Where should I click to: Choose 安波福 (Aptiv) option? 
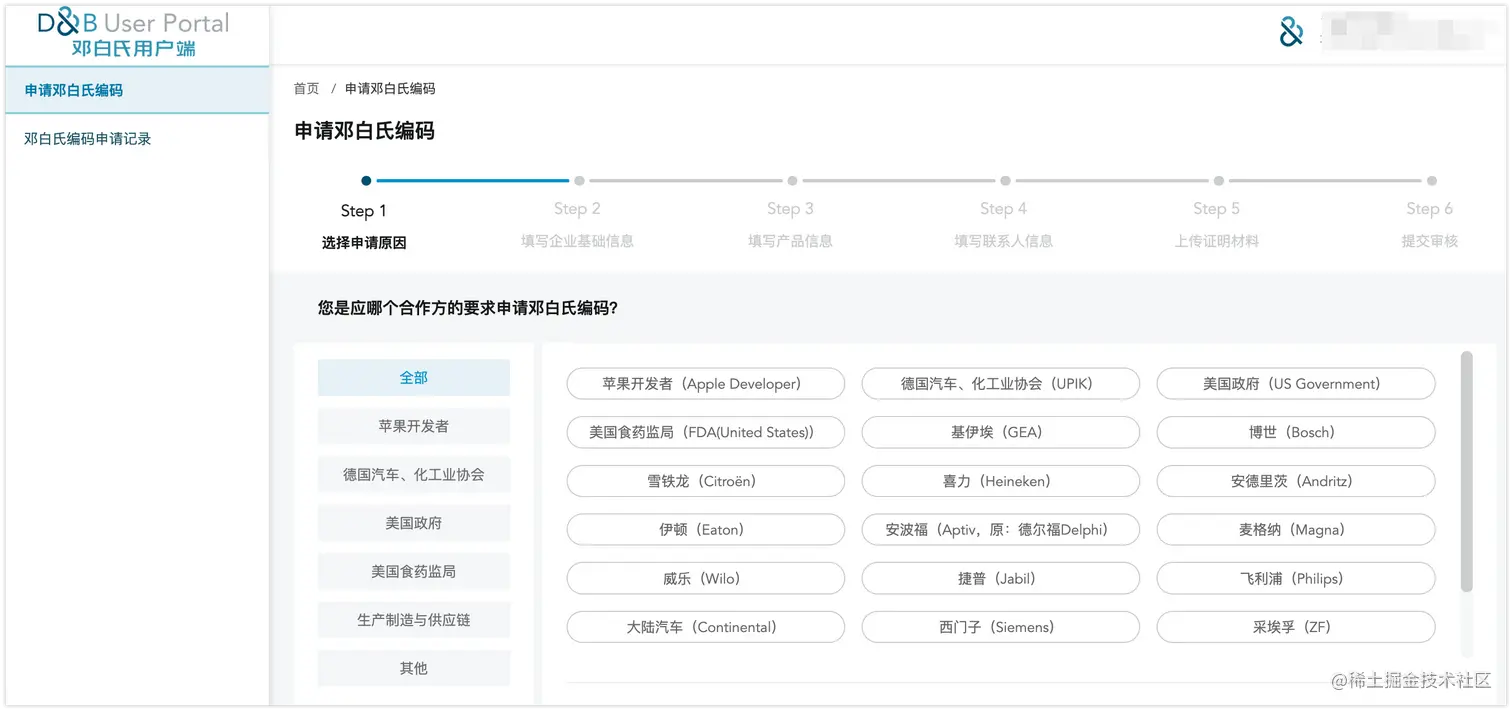[1001, 530]
